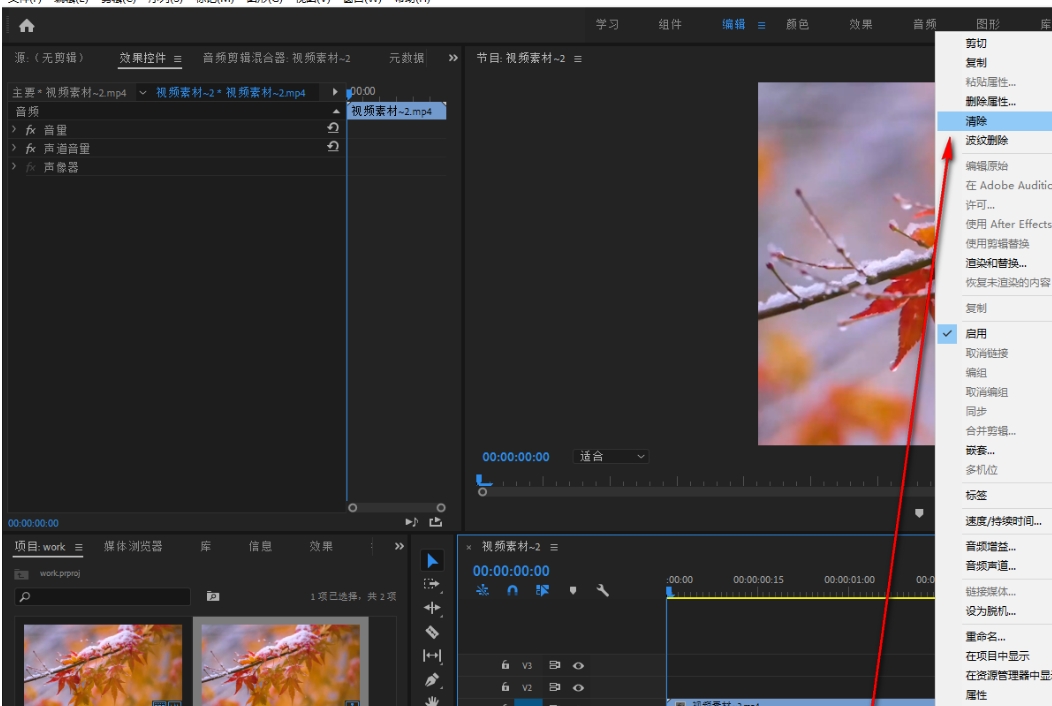Click program monitor timecode 00:00:00:00

tap(515, 457)
